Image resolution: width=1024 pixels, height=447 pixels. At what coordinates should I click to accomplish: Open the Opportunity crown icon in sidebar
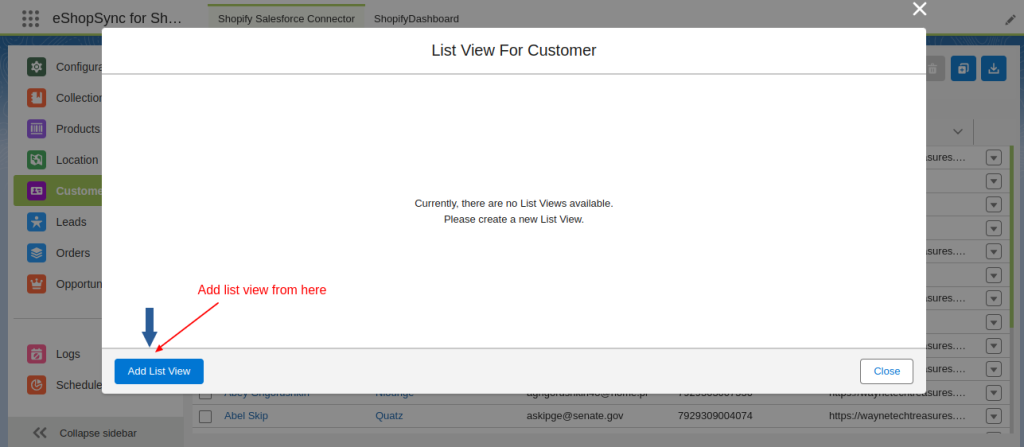36,284
